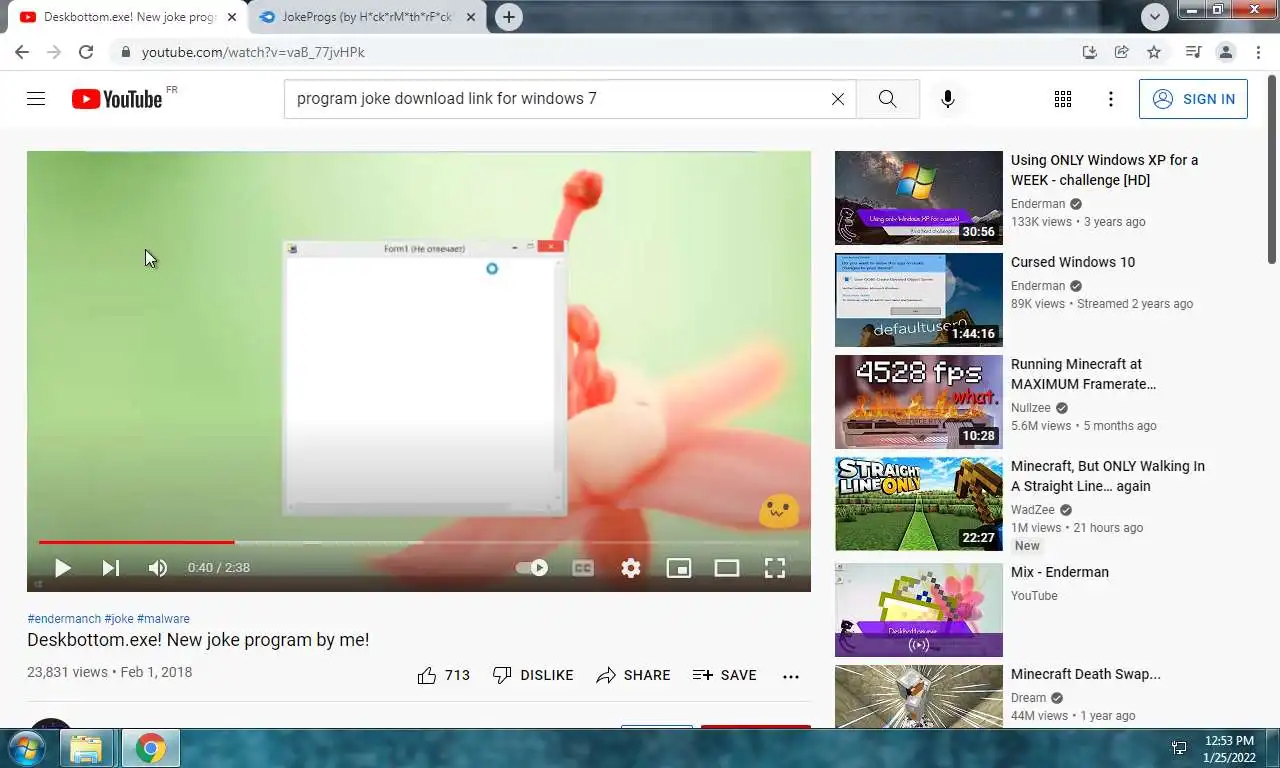Open more actions ellipsis under video
This screenshot has width=1280, height=768.
click(x=791, y=676)
